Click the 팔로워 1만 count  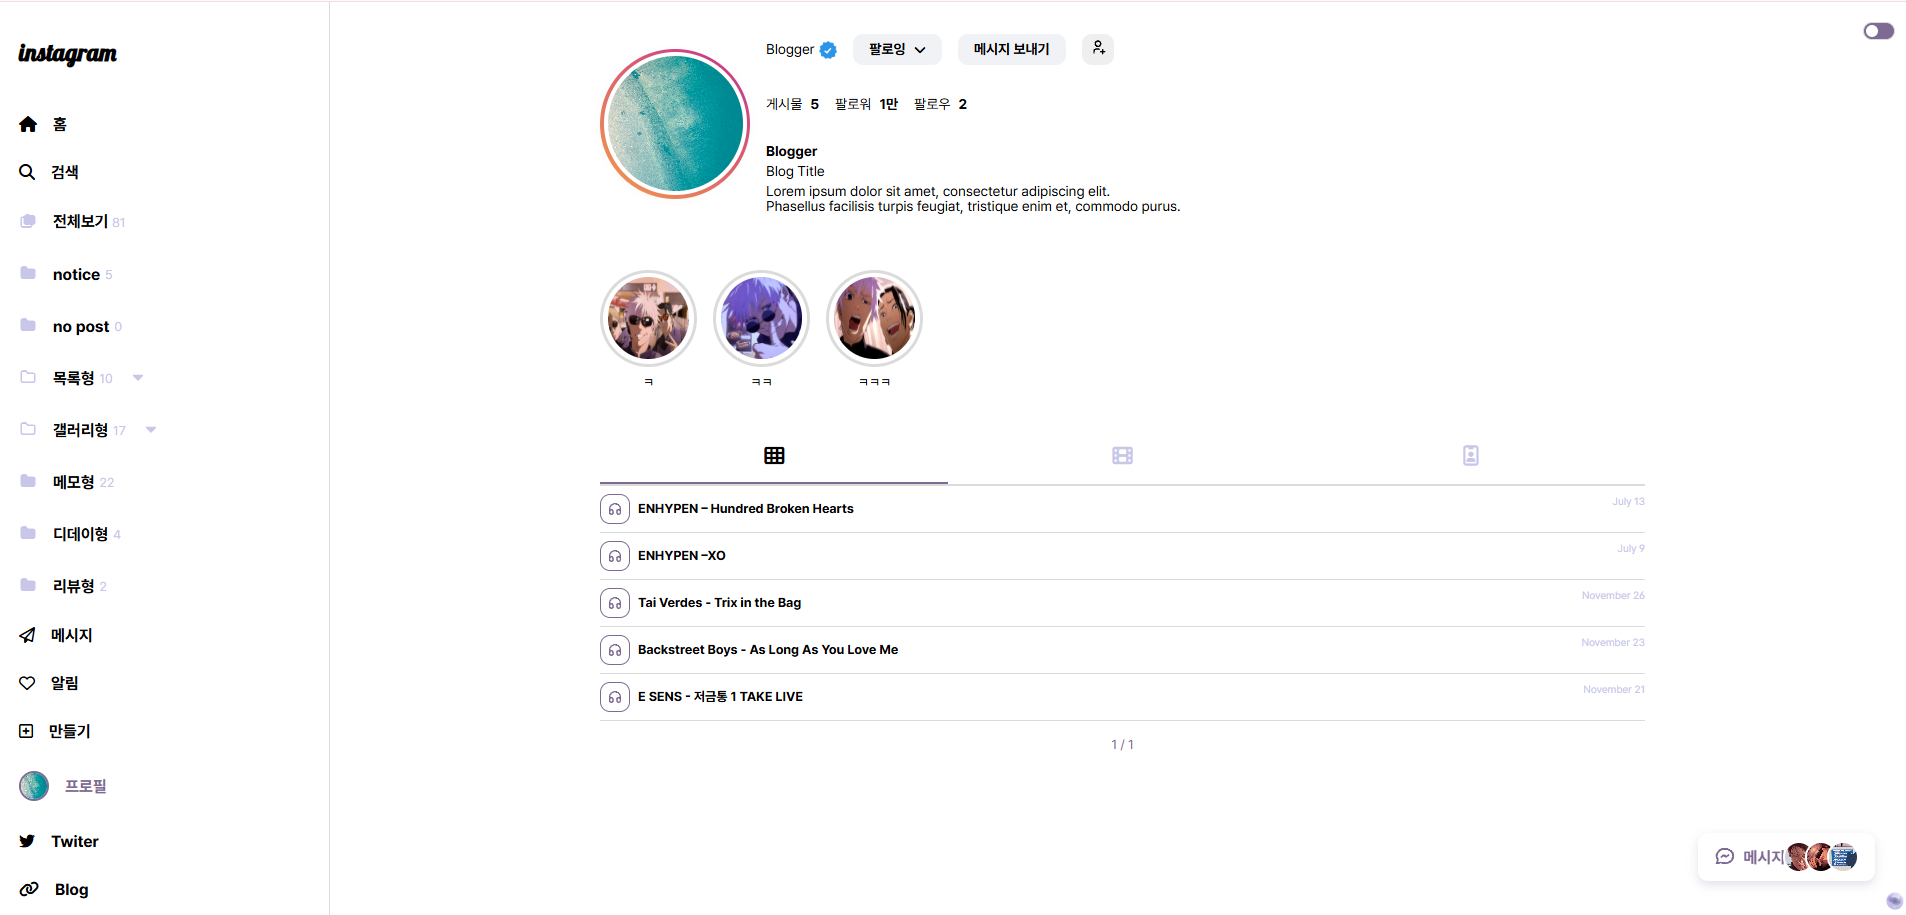pos(866,104)
